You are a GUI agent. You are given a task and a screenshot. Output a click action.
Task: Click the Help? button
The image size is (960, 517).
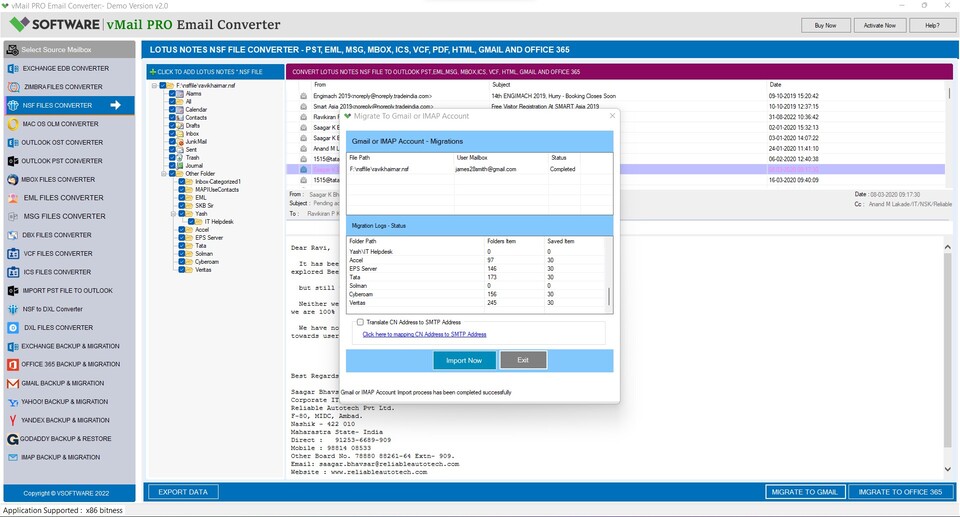[x=932, y=25]
